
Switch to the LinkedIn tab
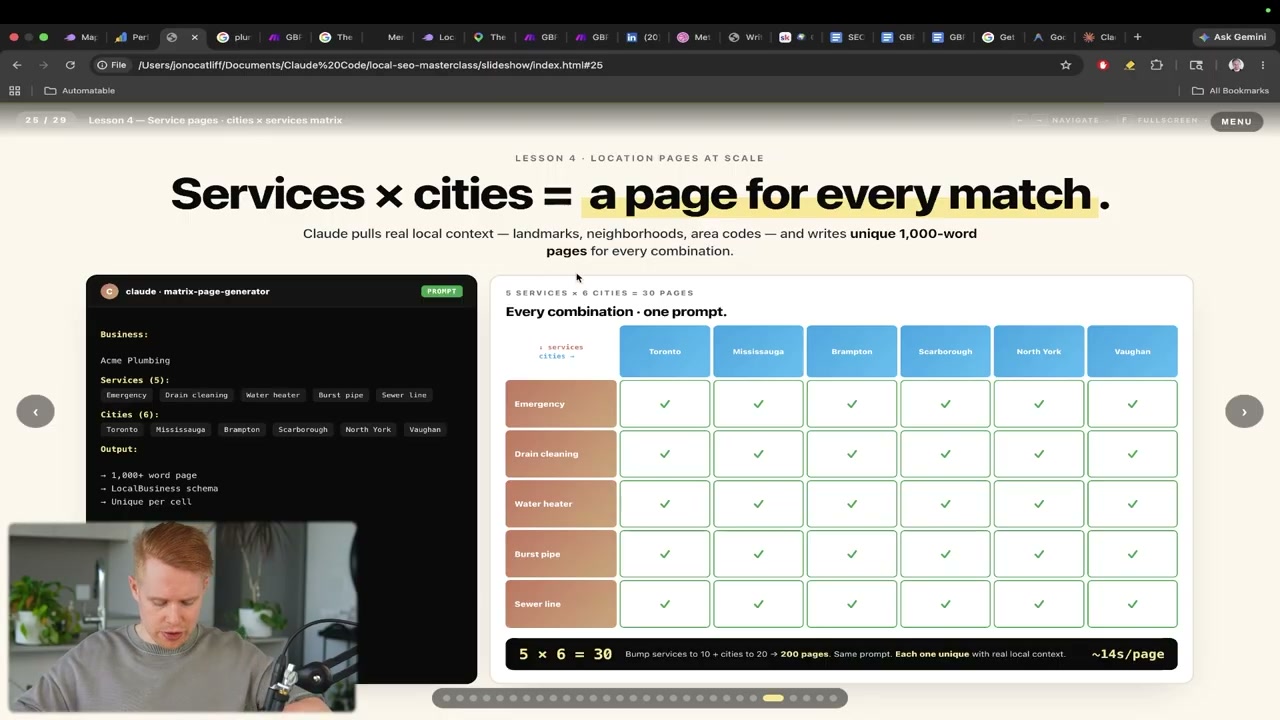(x=643, y=37)
